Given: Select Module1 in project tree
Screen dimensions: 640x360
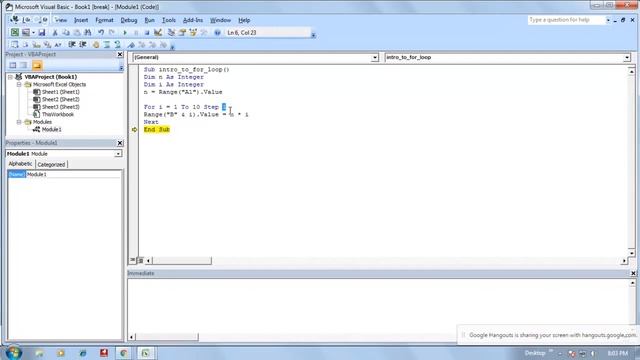Looking at the screenshot, I should click(x=51, y=129).
